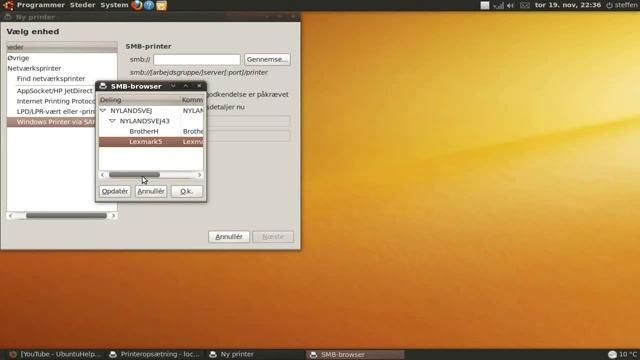Select the Lexmark5 shared printer
This screenshot has width=640, height=360.
(x=151, y=142)
